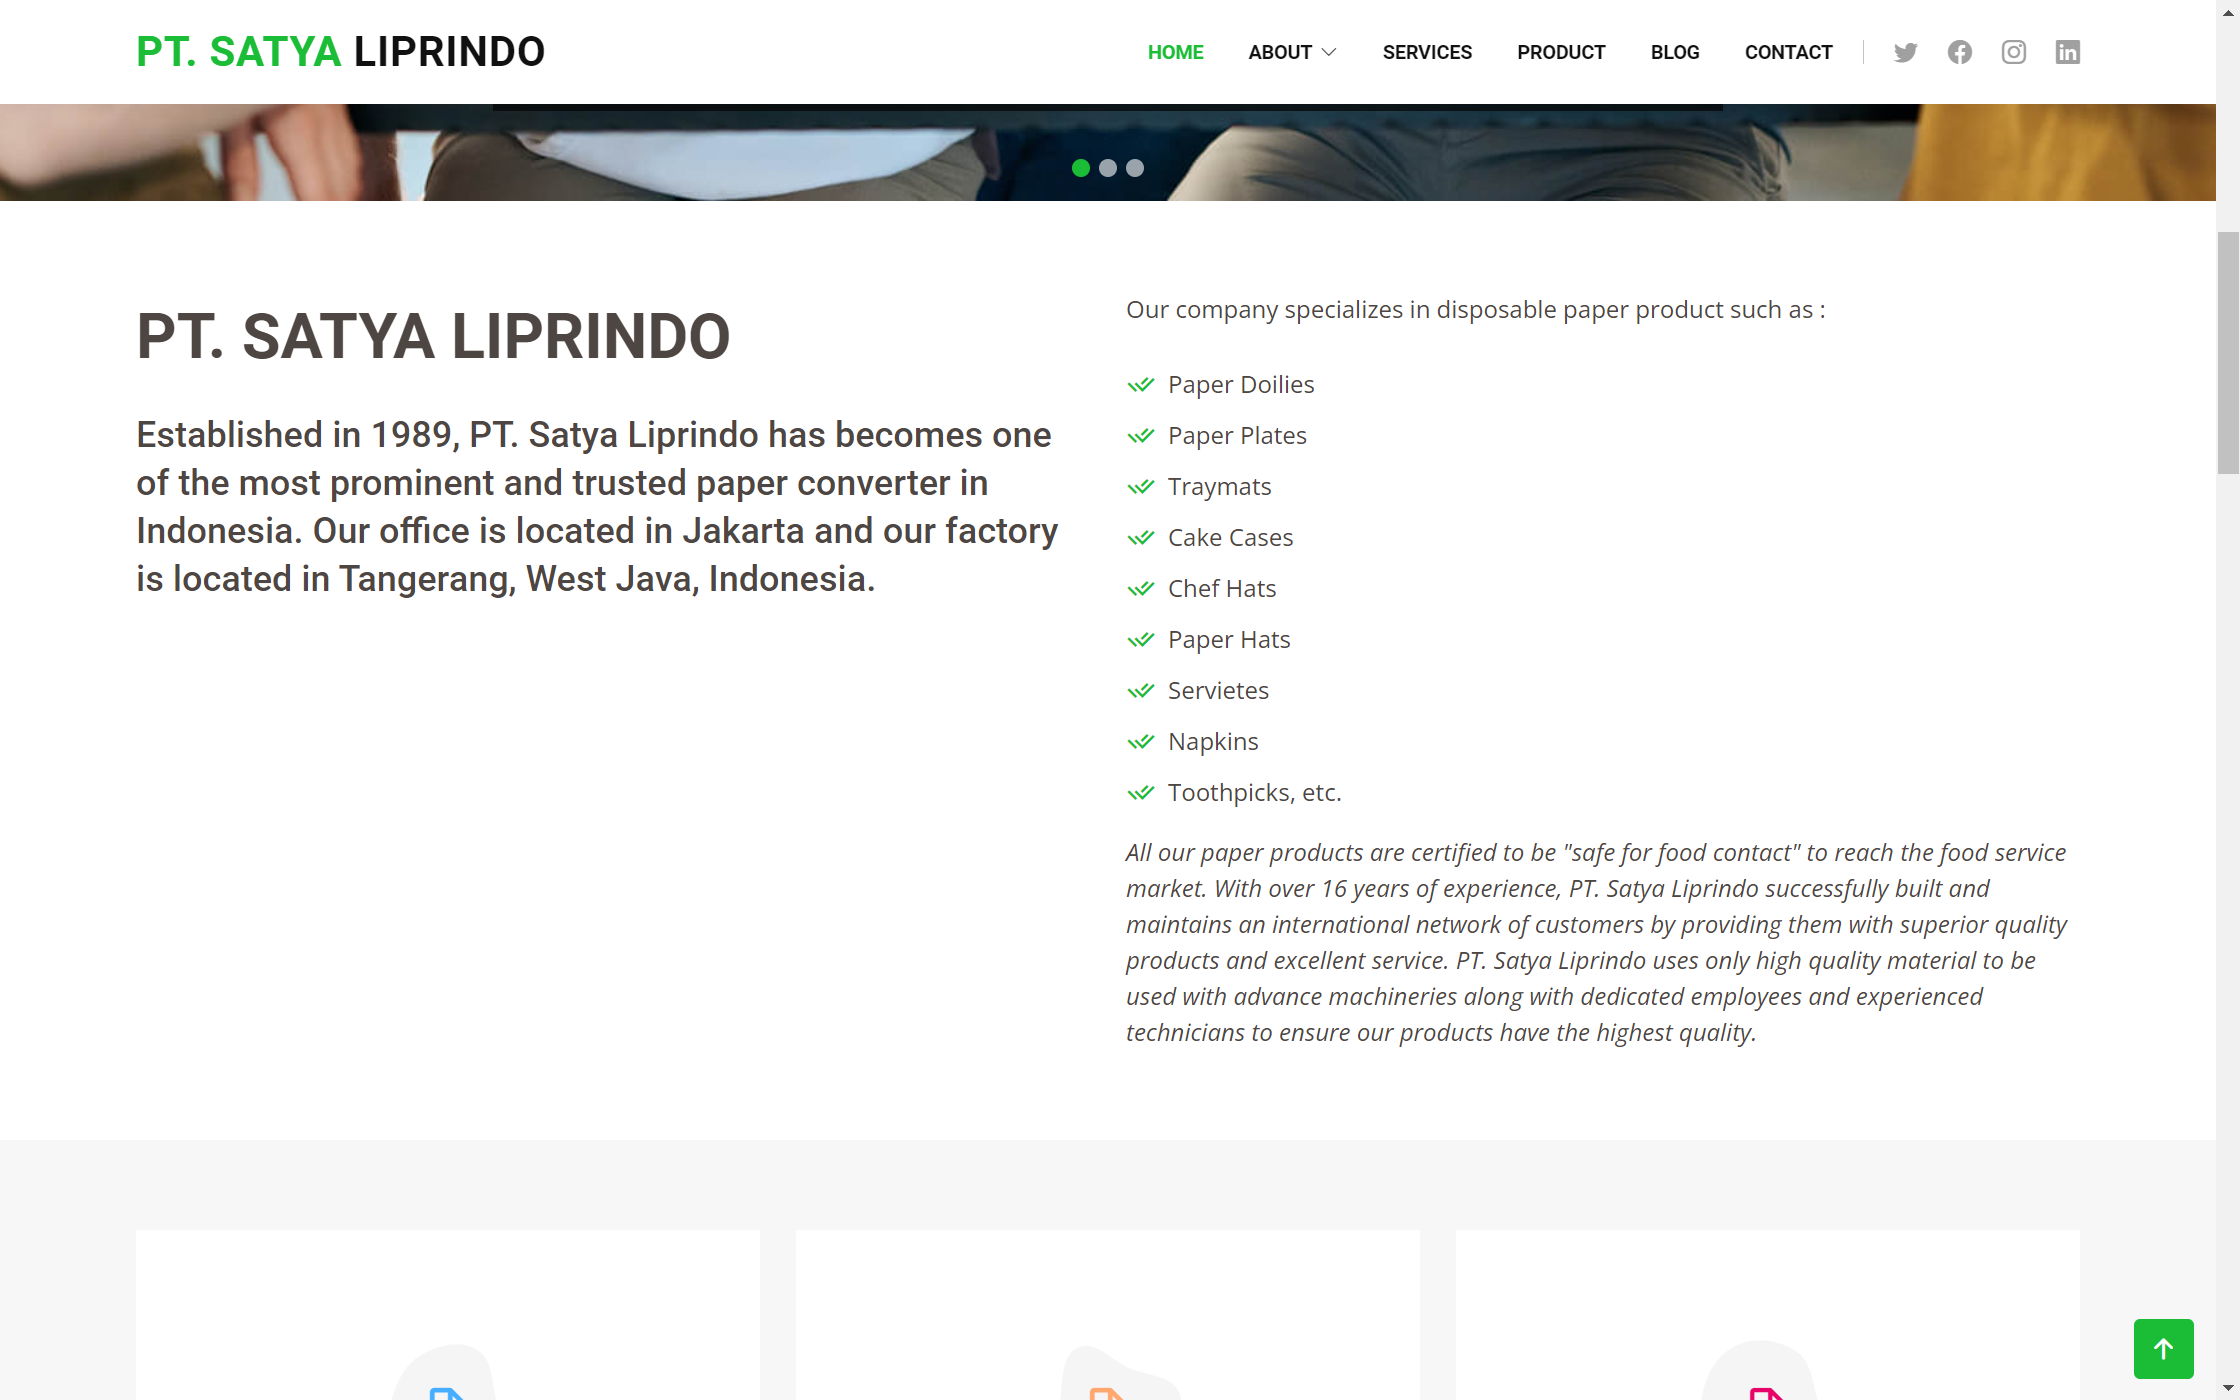Navigate to the BLOG page
Image resolution: width=2240 pixels, height=1400 pixels.
(x=1674, y=52)
